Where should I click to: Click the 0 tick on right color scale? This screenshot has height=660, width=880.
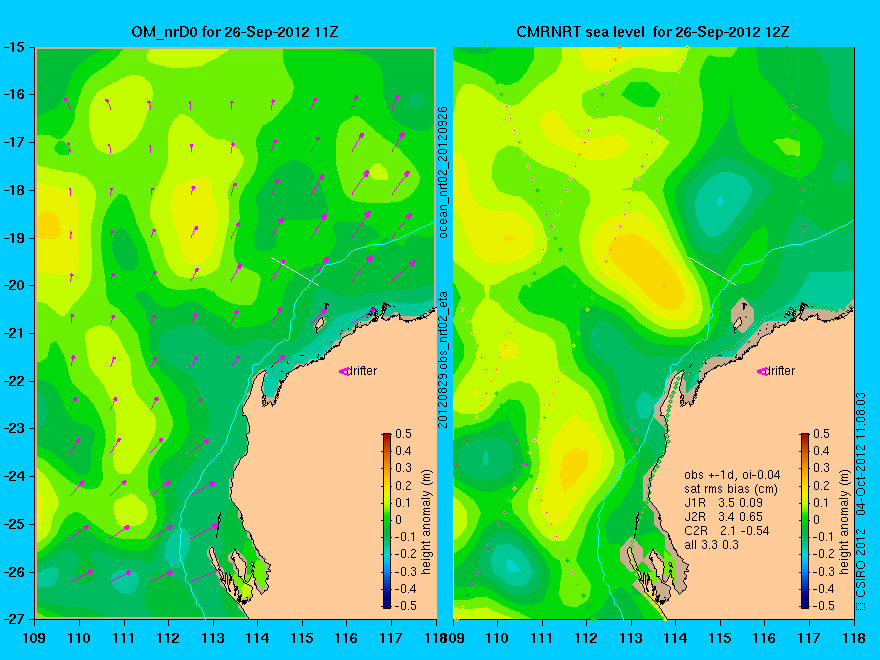817,520
